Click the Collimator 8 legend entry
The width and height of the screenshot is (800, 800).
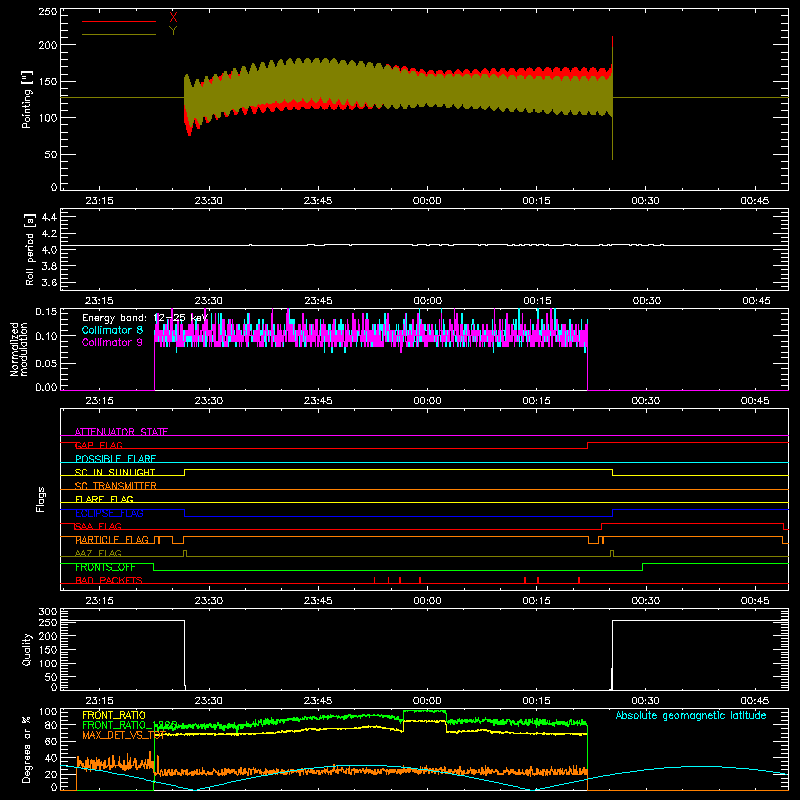(x=112, y=330)
